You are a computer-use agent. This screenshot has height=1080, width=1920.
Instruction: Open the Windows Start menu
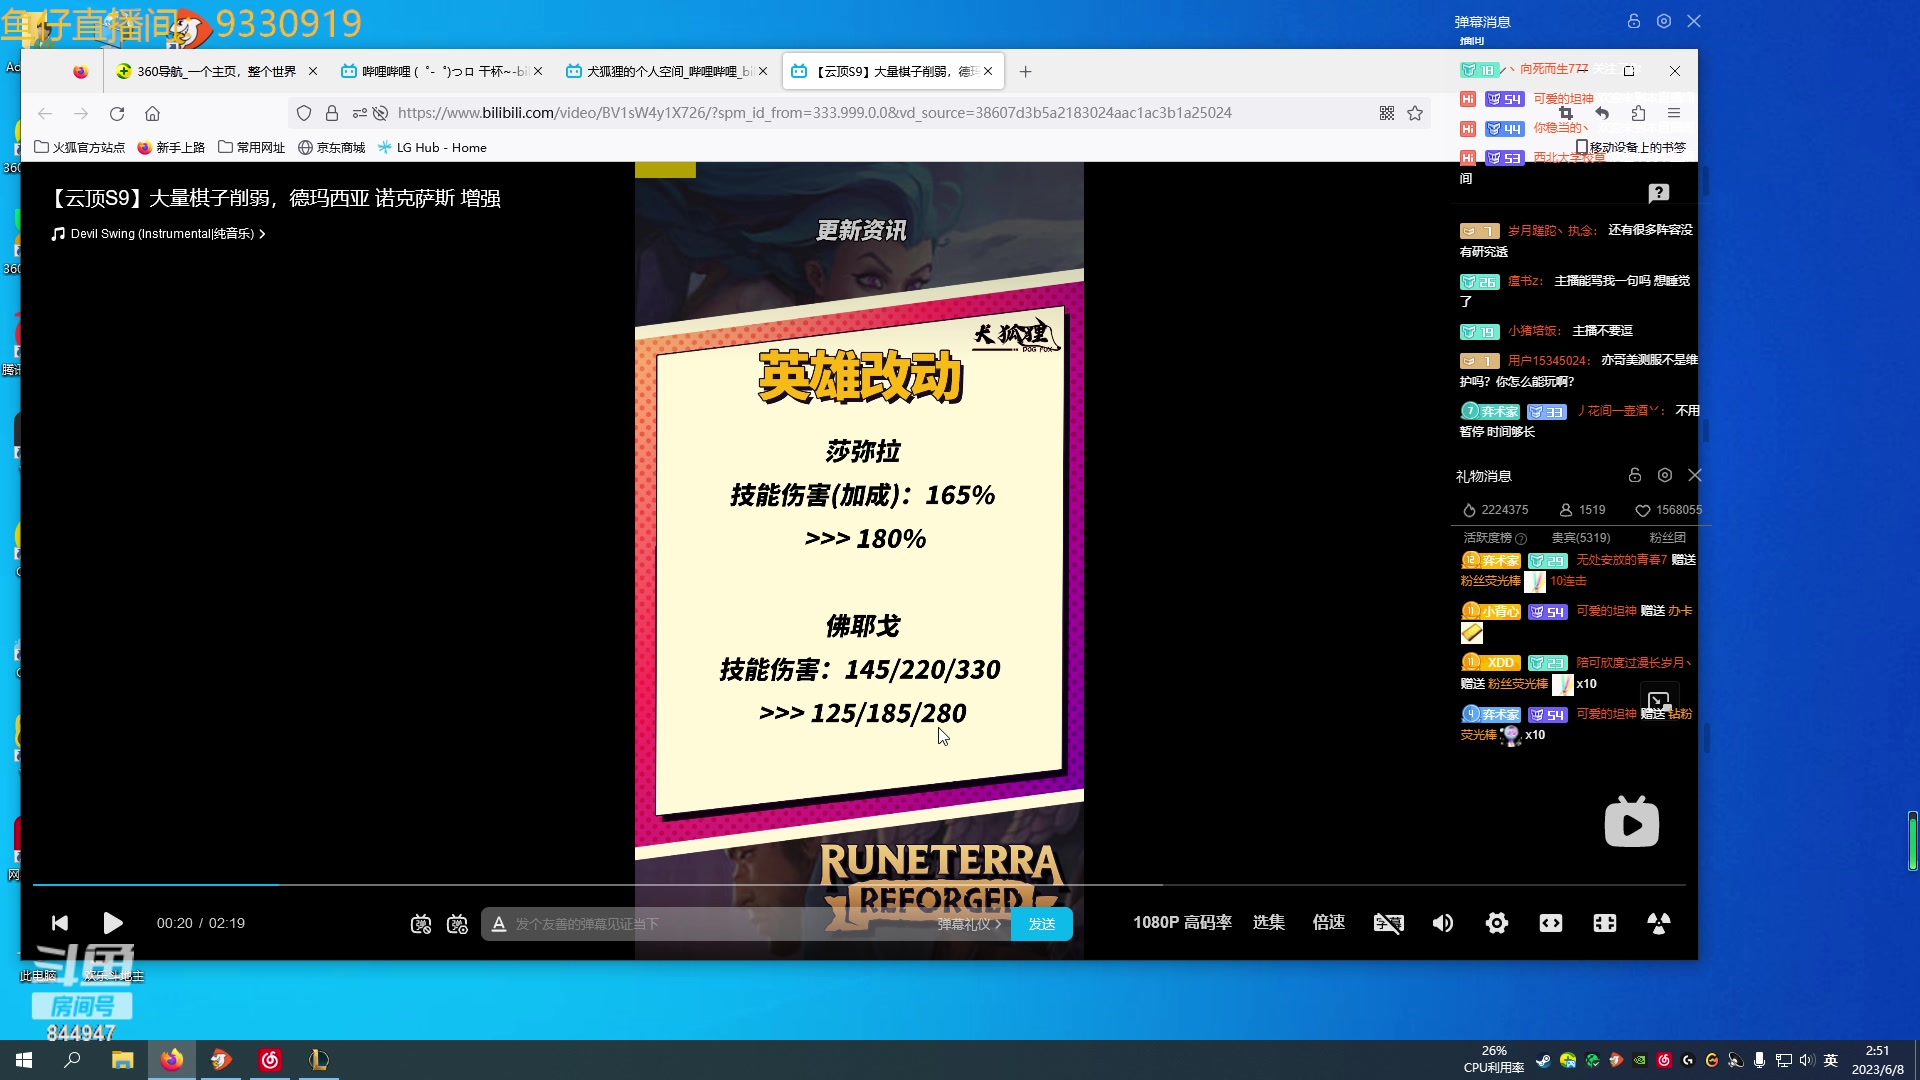tap(24, 1060)
